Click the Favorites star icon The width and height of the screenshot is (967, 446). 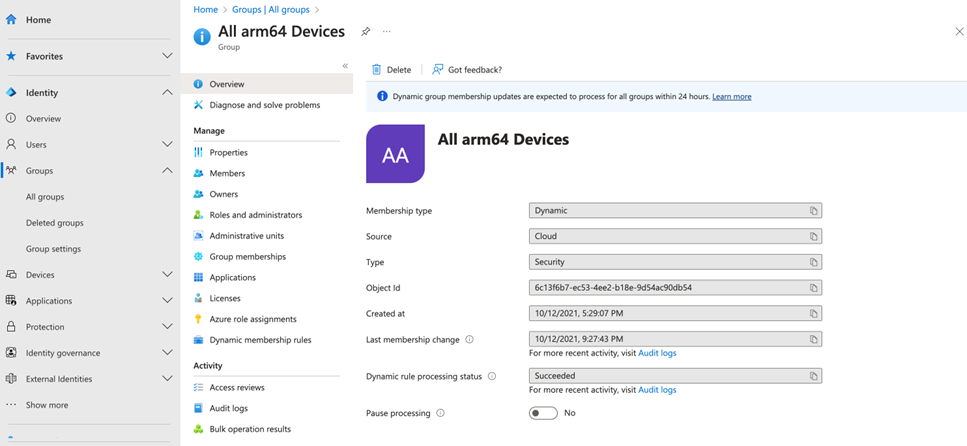(11, 56)
